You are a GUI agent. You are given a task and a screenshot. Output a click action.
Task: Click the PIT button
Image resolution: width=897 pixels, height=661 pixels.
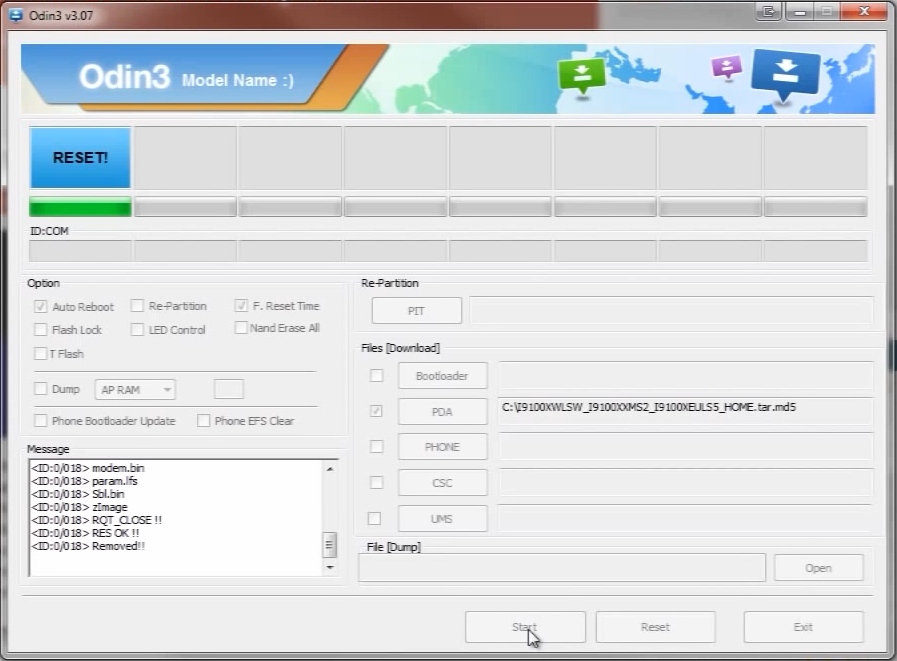click(416, 311)
